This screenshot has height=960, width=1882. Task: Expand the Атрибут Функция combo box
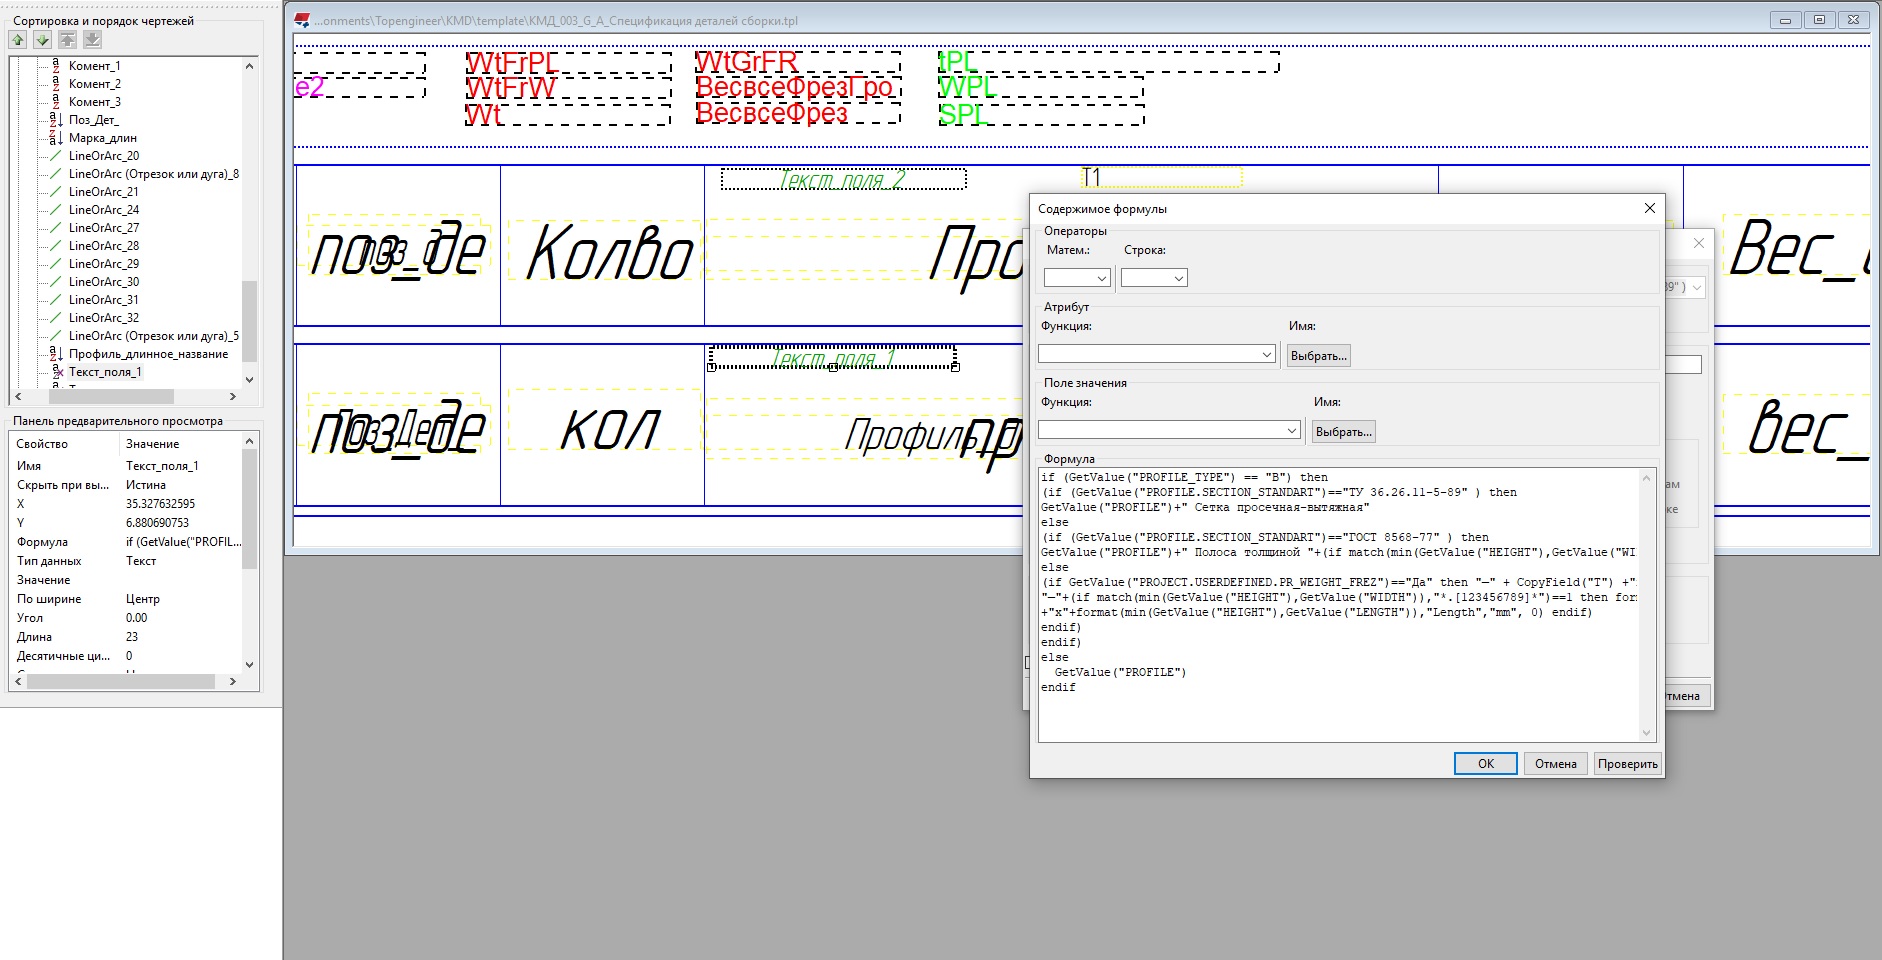(x=1157, y=354)
